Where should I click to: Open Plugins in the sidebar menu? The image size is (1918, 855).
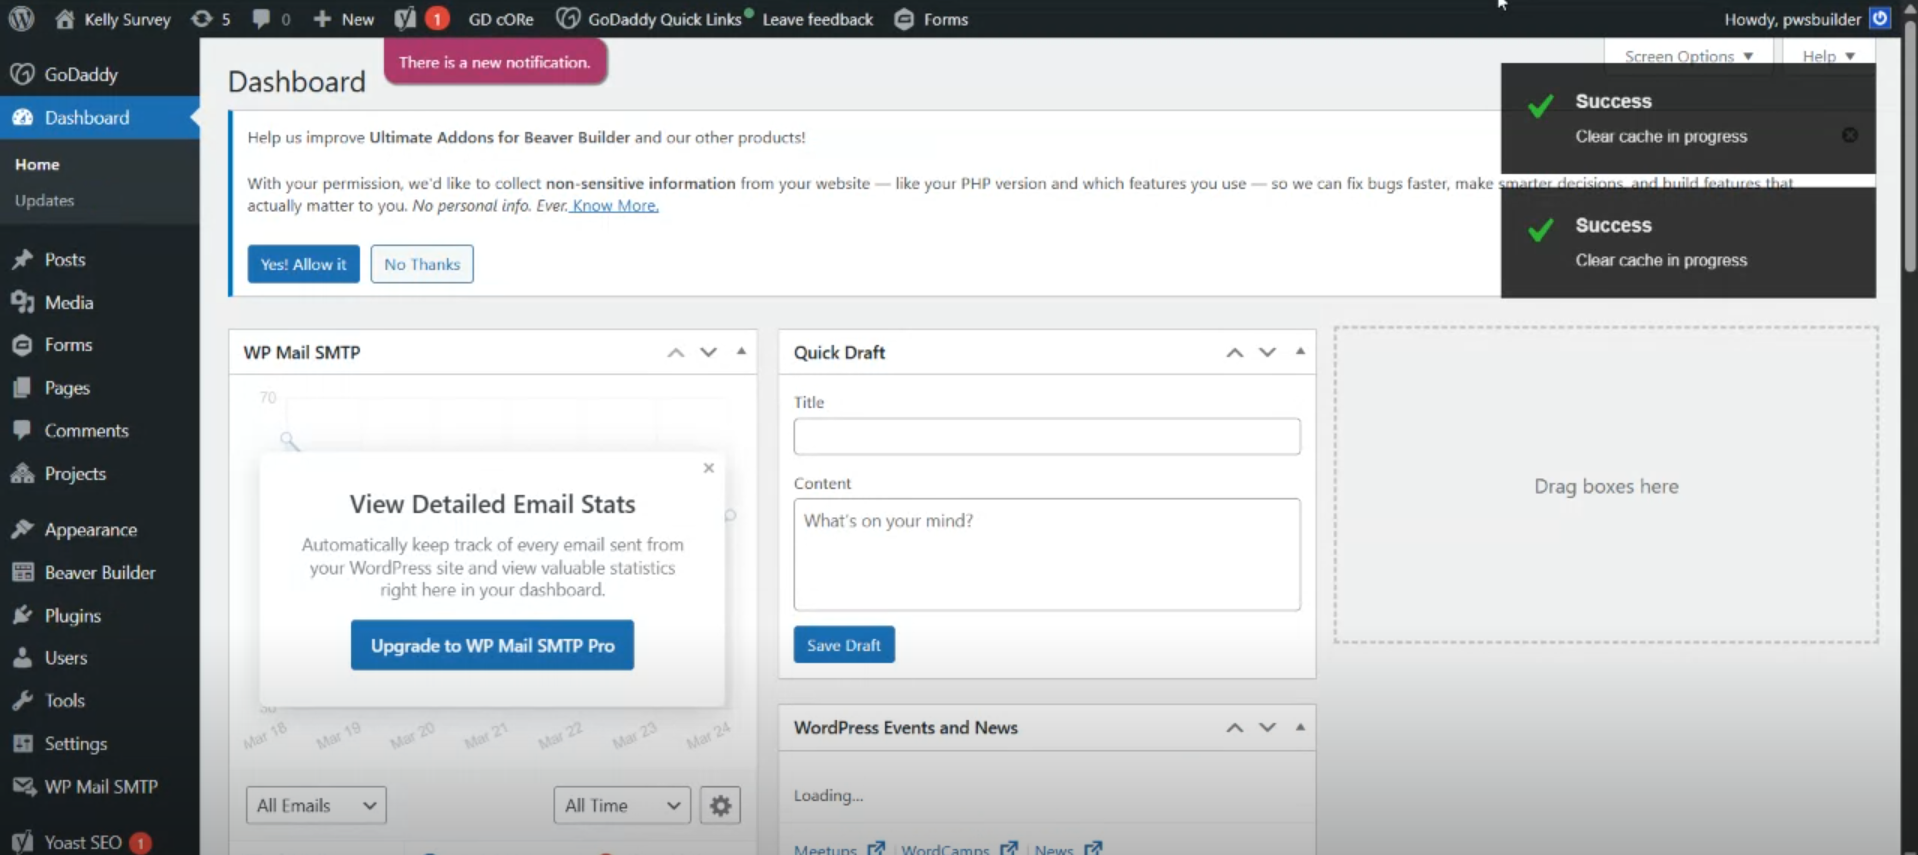(72, 615)
